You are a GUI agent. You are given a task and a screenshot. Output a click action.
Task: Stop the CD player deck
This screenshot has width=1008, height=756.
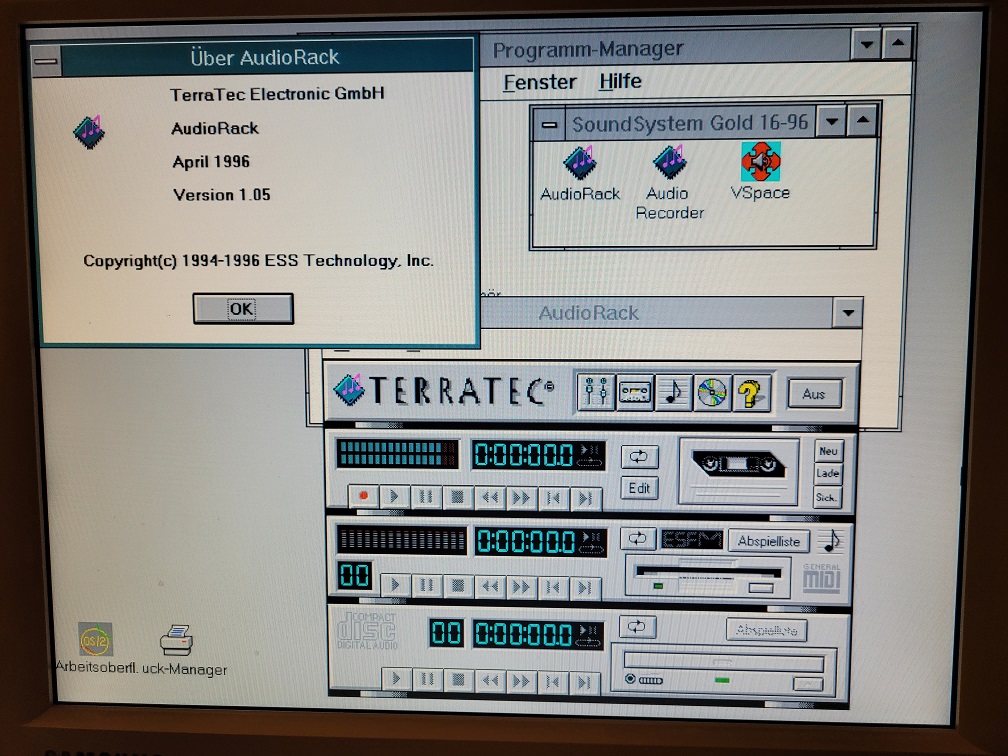click(x=458, y=680)
